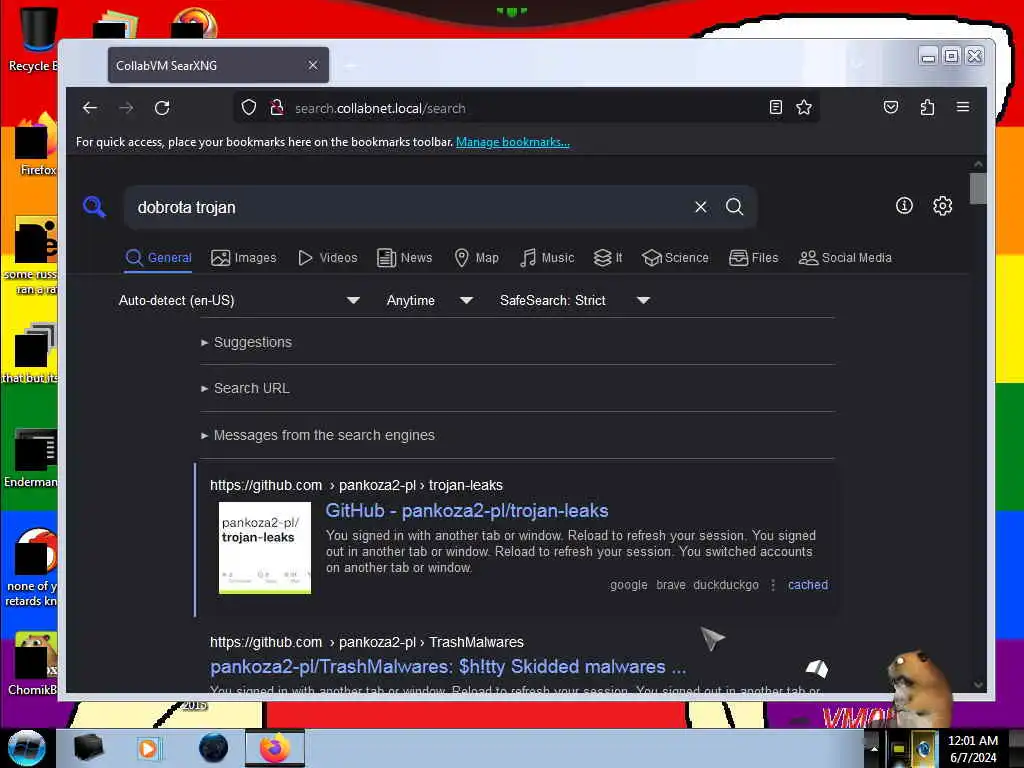Screen dimensions: 1024x768
Task: Open GitHub - pankoza2-pl/trojan-leaks result
Action: [467, 511]
